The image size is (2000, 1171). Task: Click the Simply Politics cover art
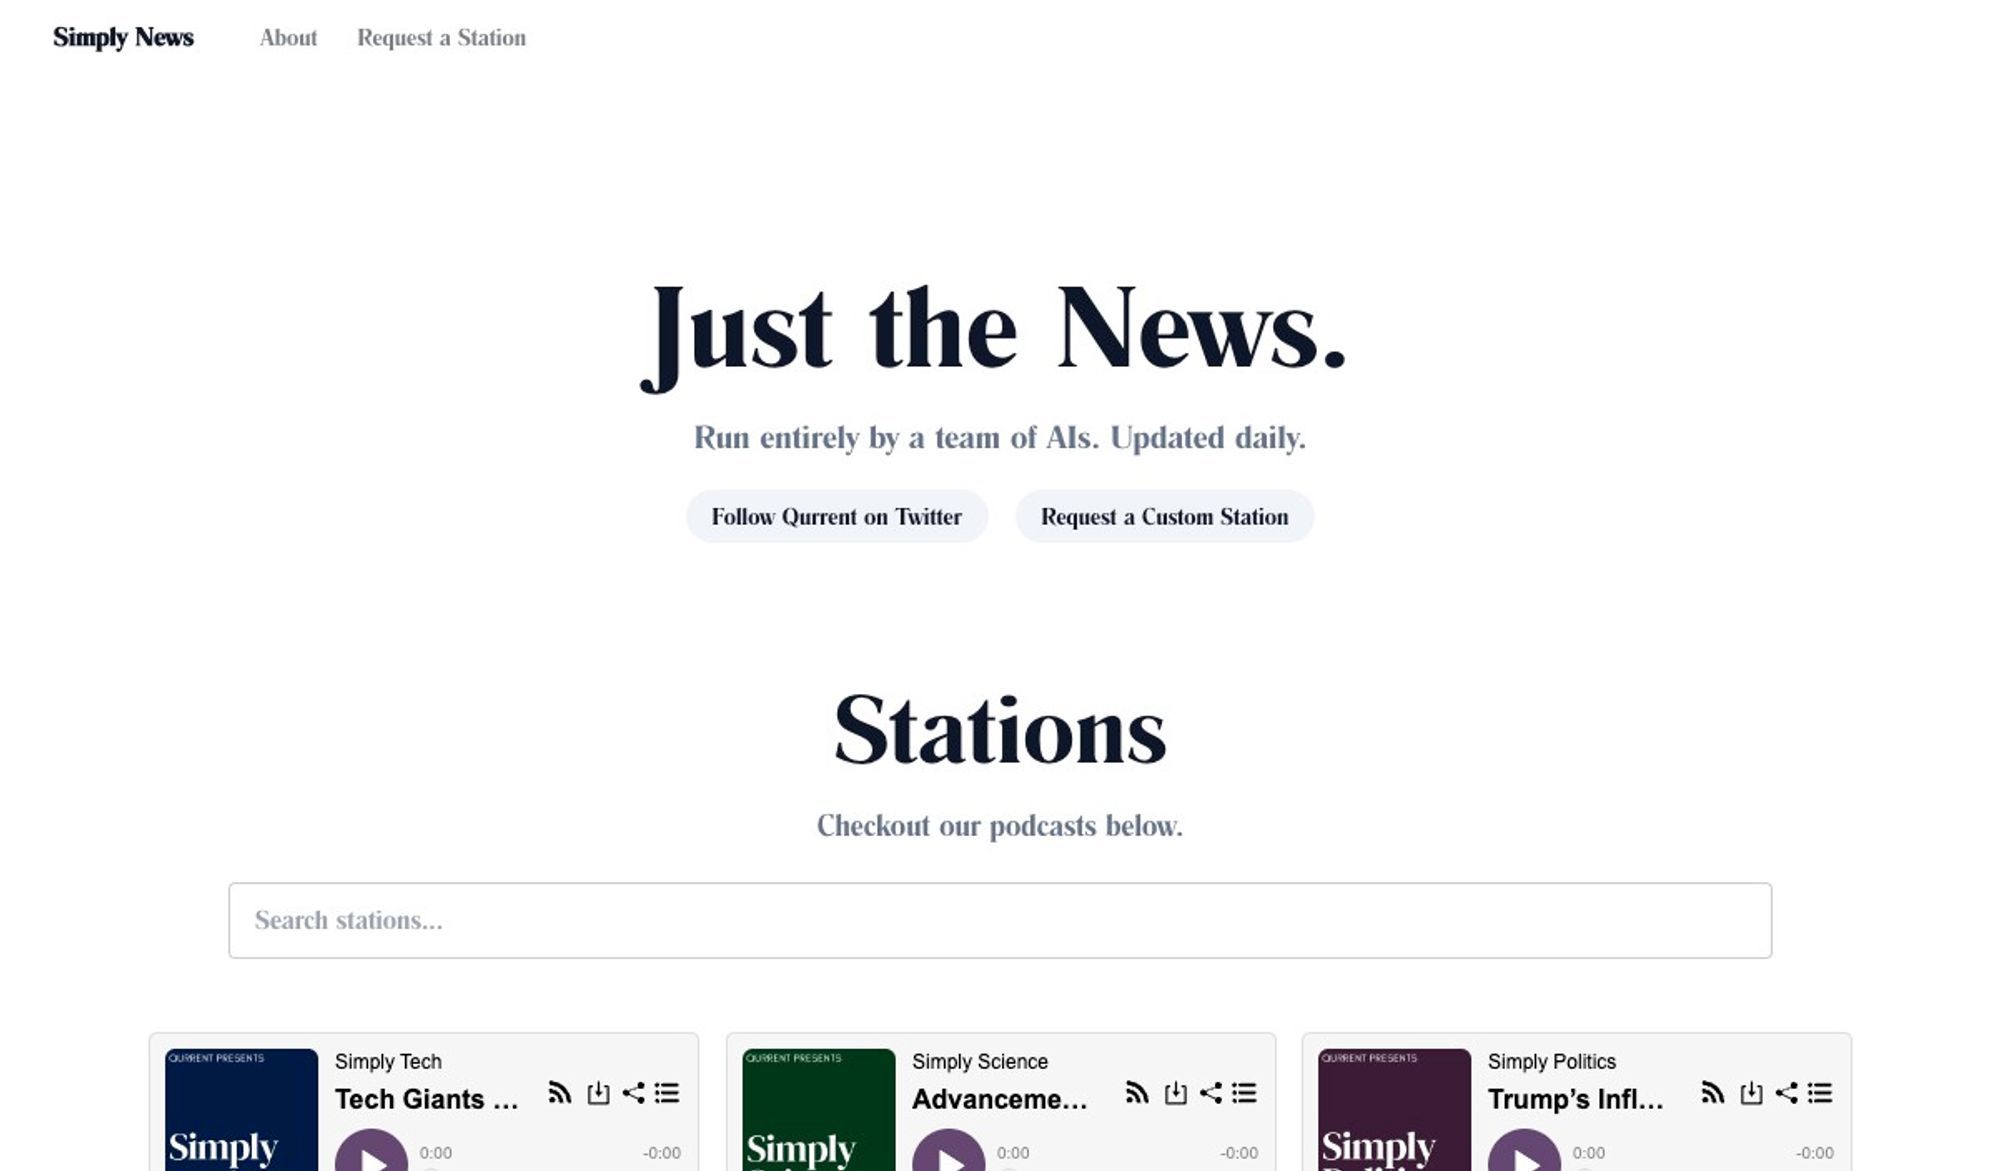[x=1394, y=1110]
